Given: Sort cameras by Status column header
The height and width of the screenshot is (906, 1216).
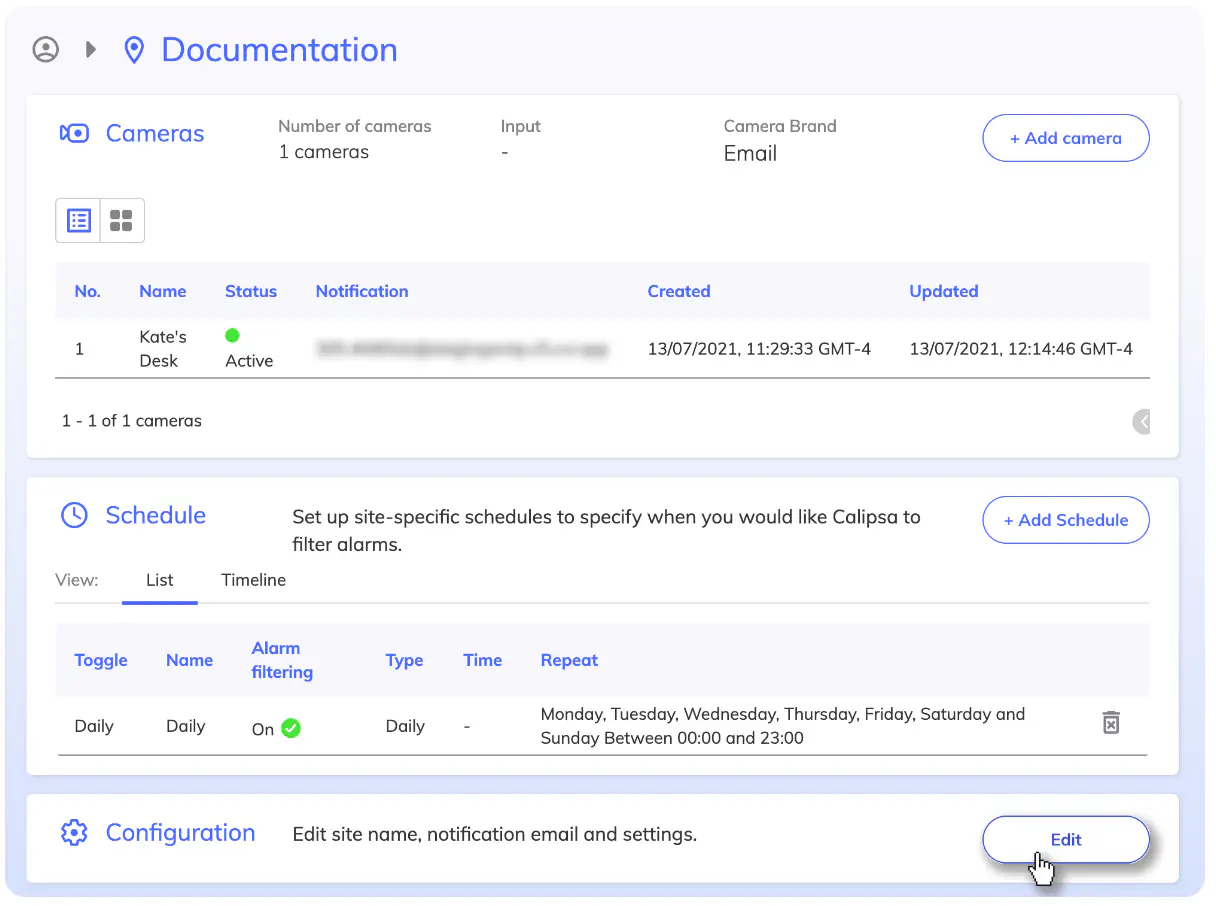Looking at the screenshot, I should coord(251,291).
